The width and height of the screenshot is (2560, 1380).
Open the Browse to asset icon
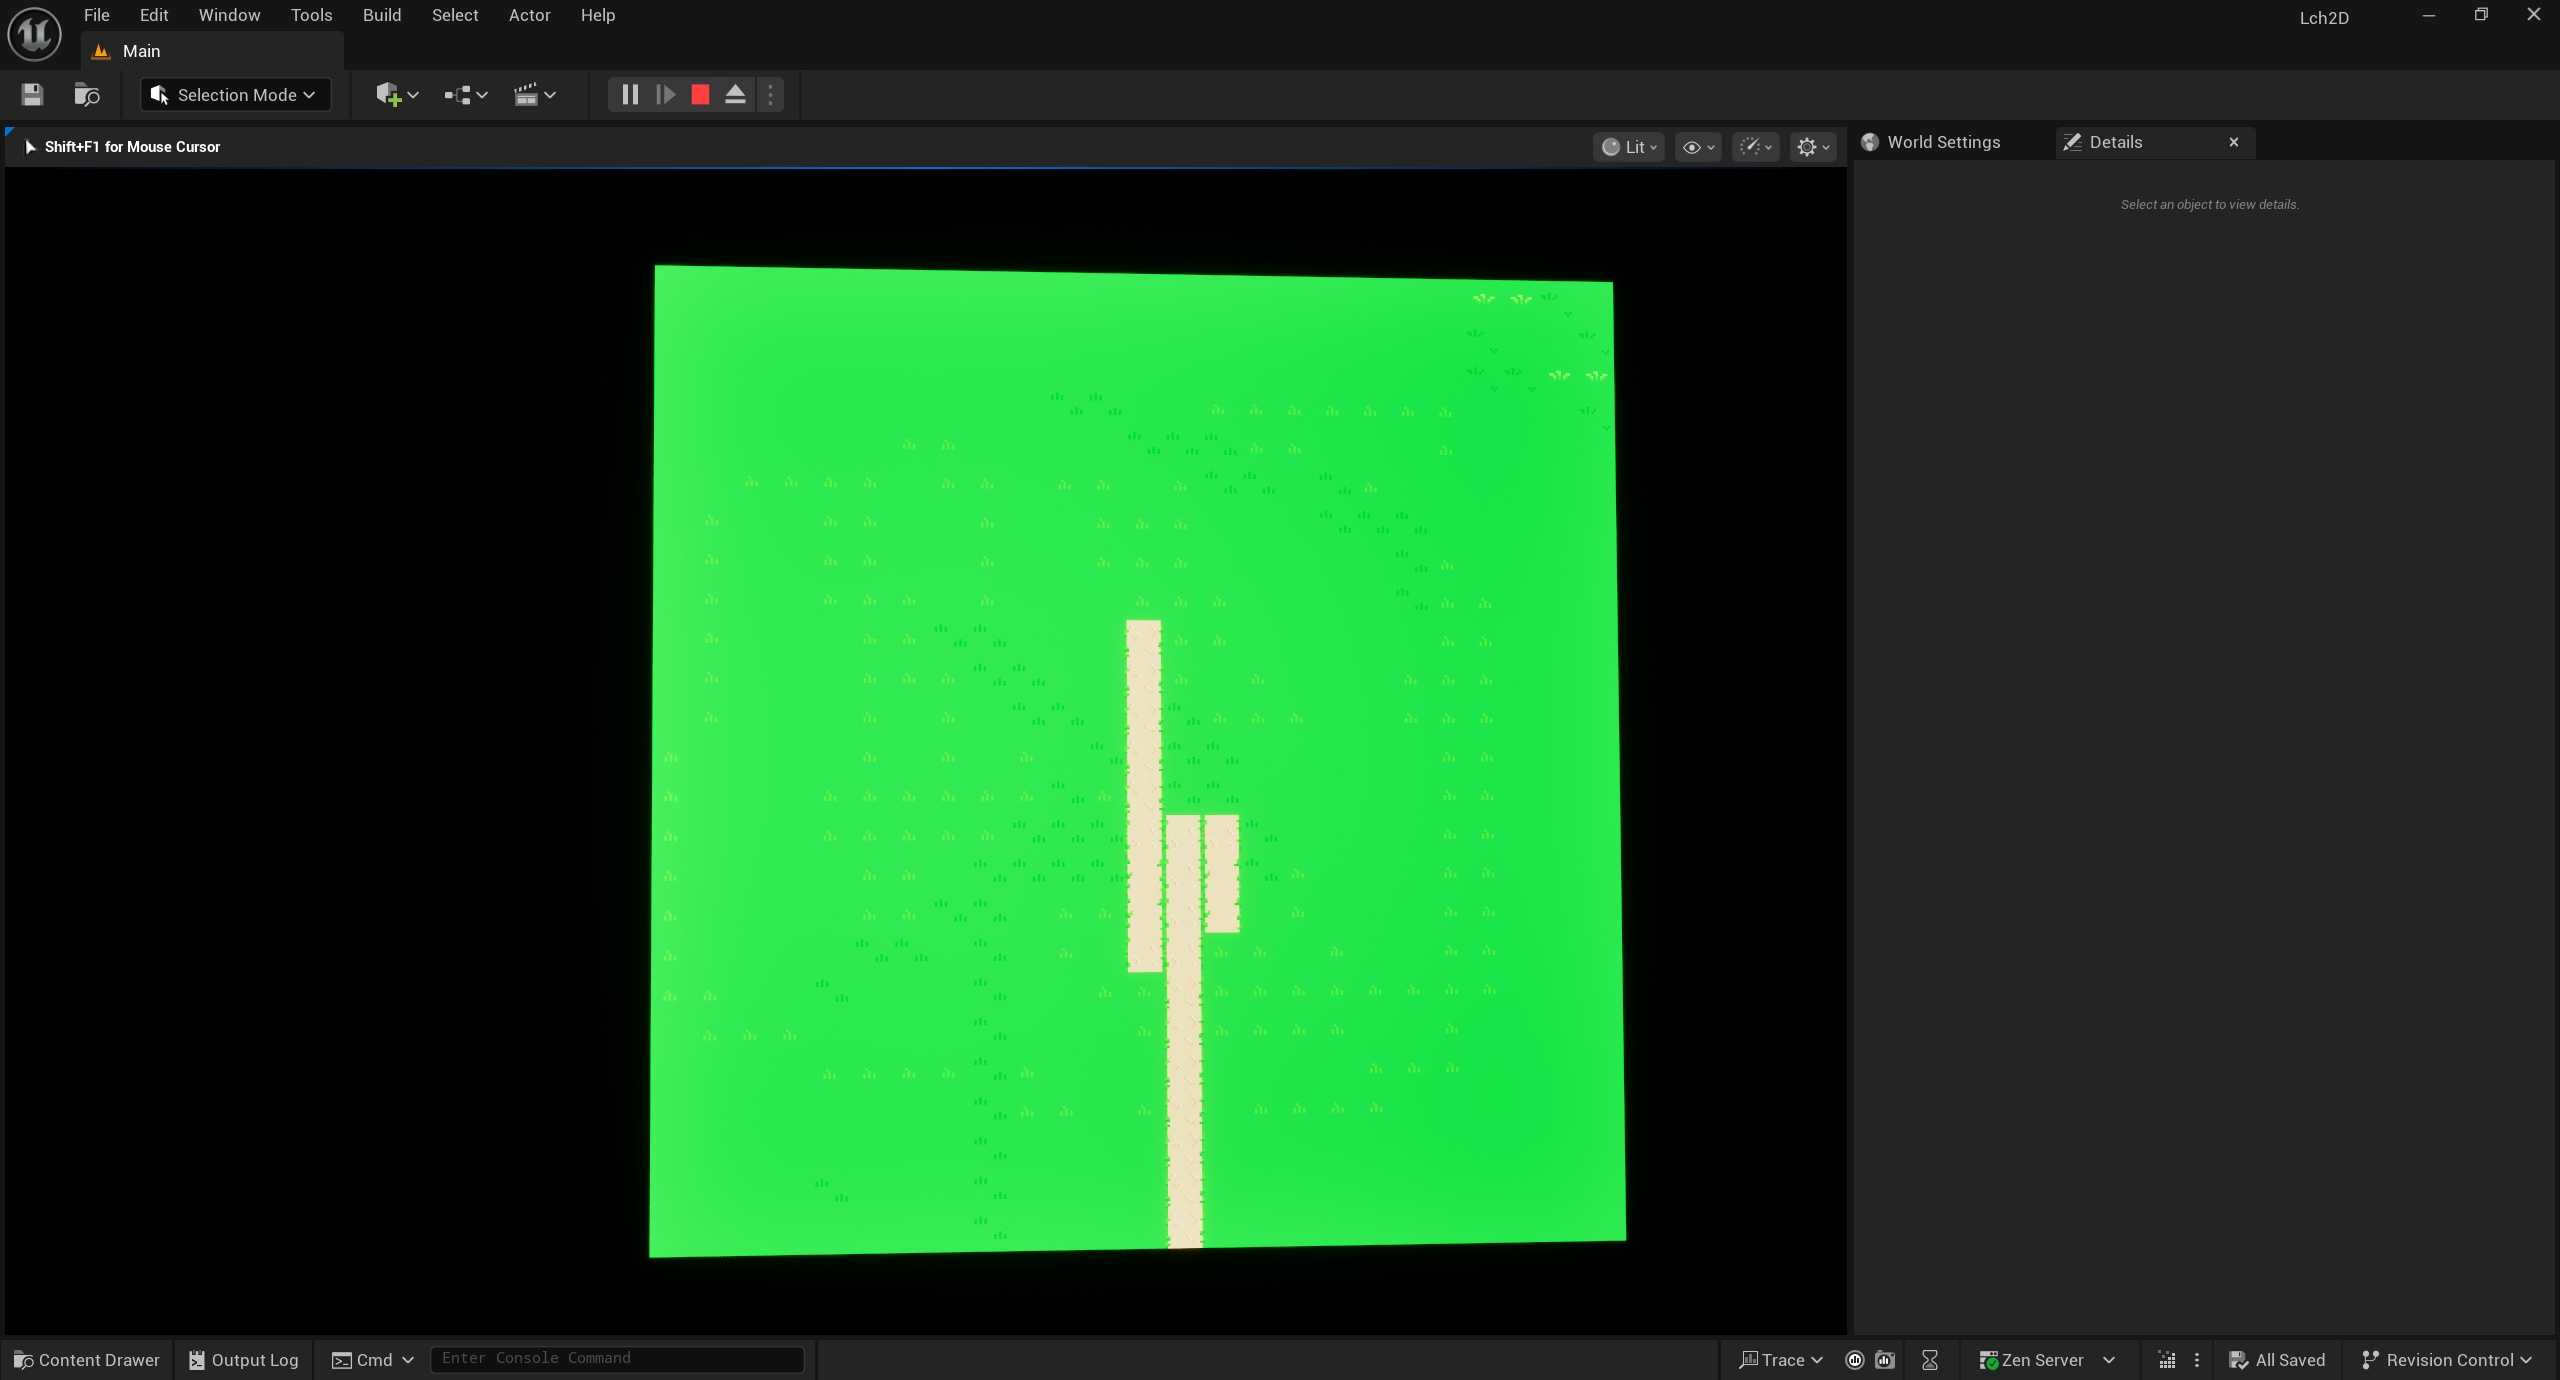(87, 95)
